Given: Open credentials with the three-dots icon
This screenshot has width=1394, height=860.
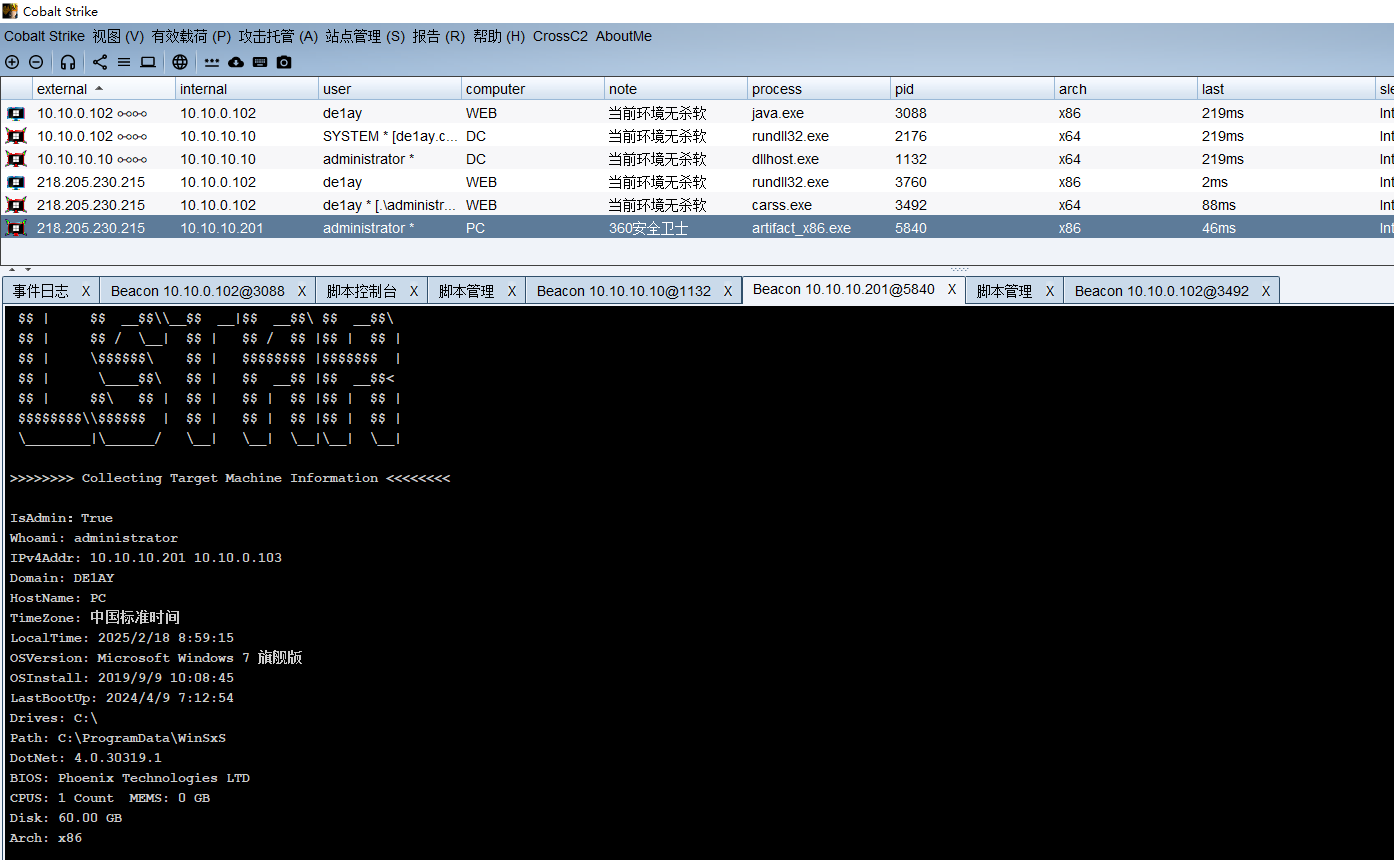Looking at the screenshot, I should coord(212,62).
